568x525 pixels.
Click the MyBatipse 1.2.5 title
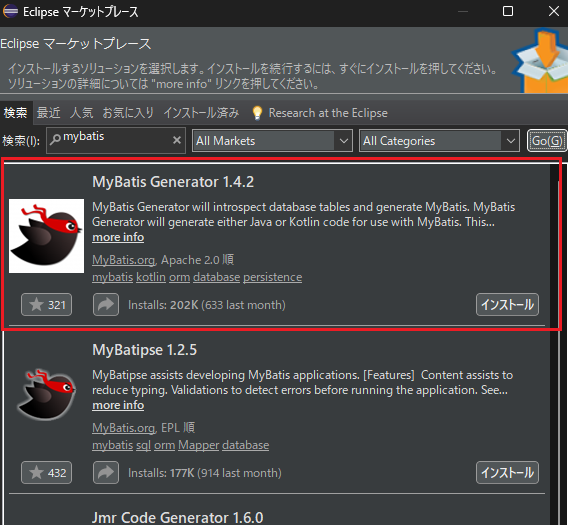(145, 350)
